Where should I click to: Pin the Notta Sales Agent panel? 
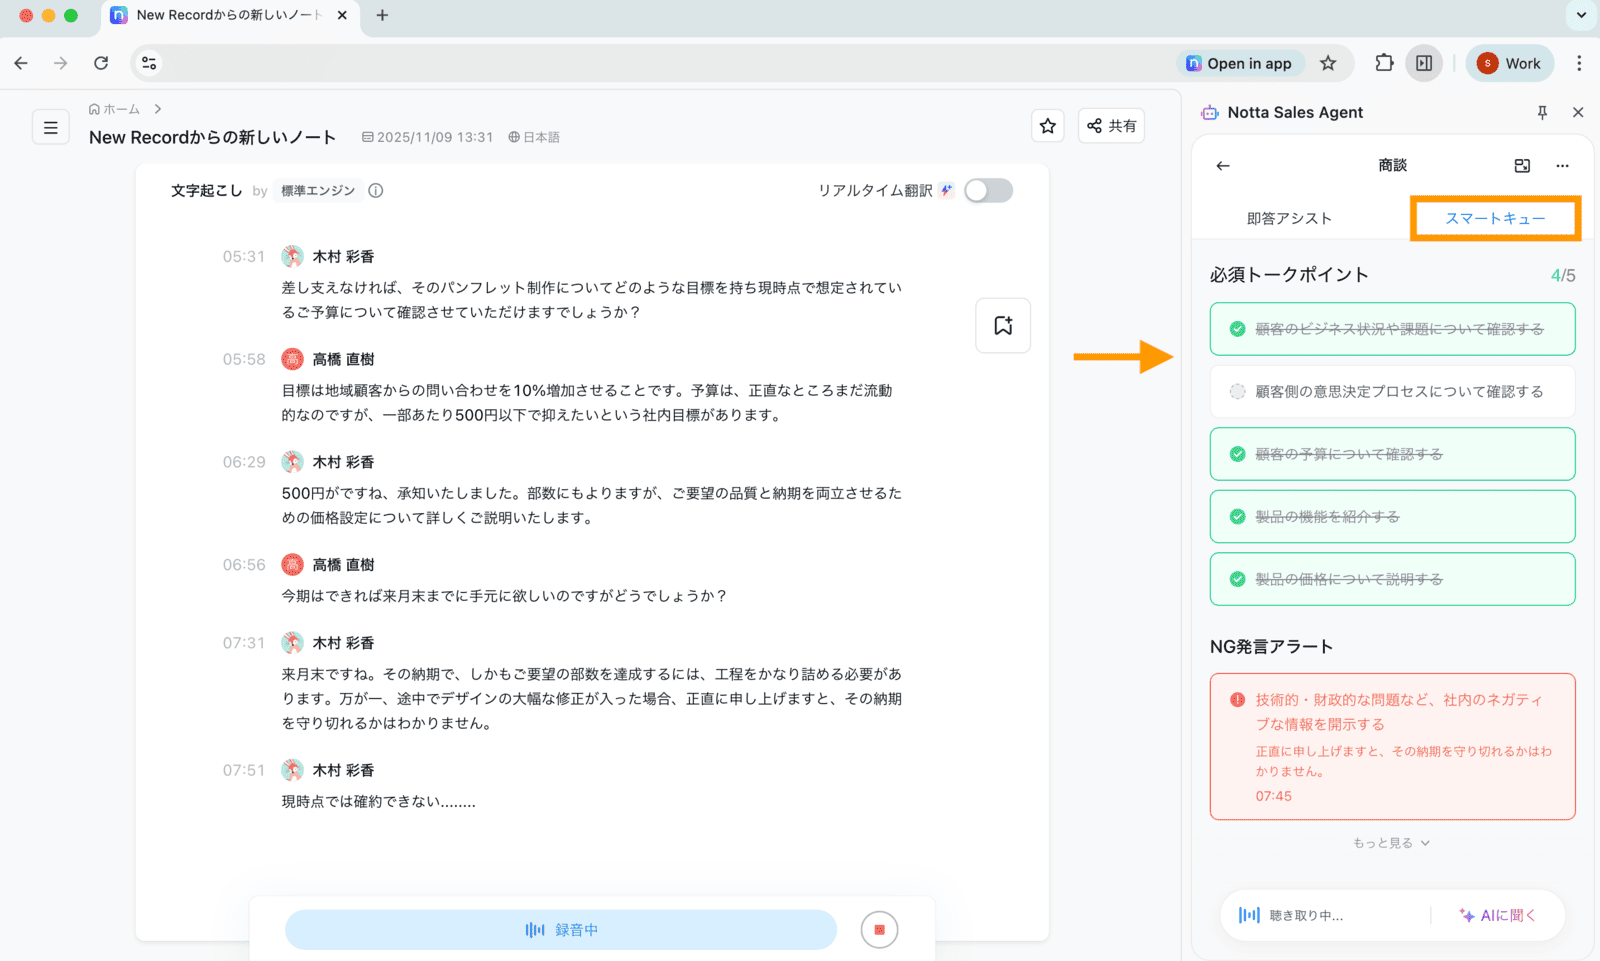click(x=1542, y=113)
